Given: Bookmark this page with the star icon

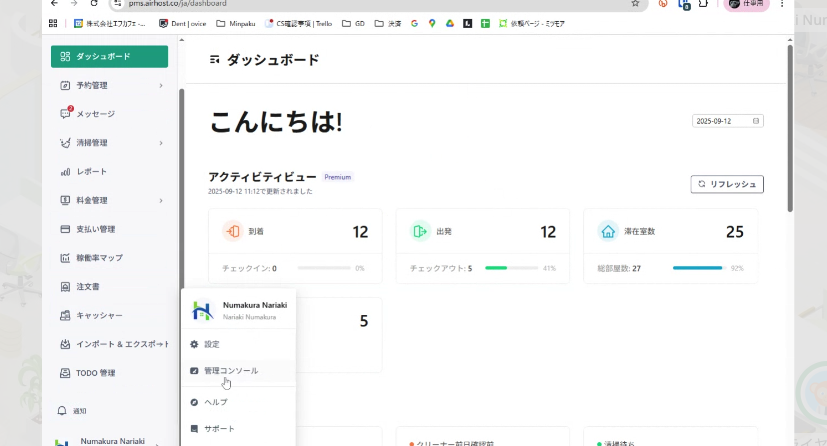Looking at the screenshot, I should pyautogui.click(x=635, y=4).
